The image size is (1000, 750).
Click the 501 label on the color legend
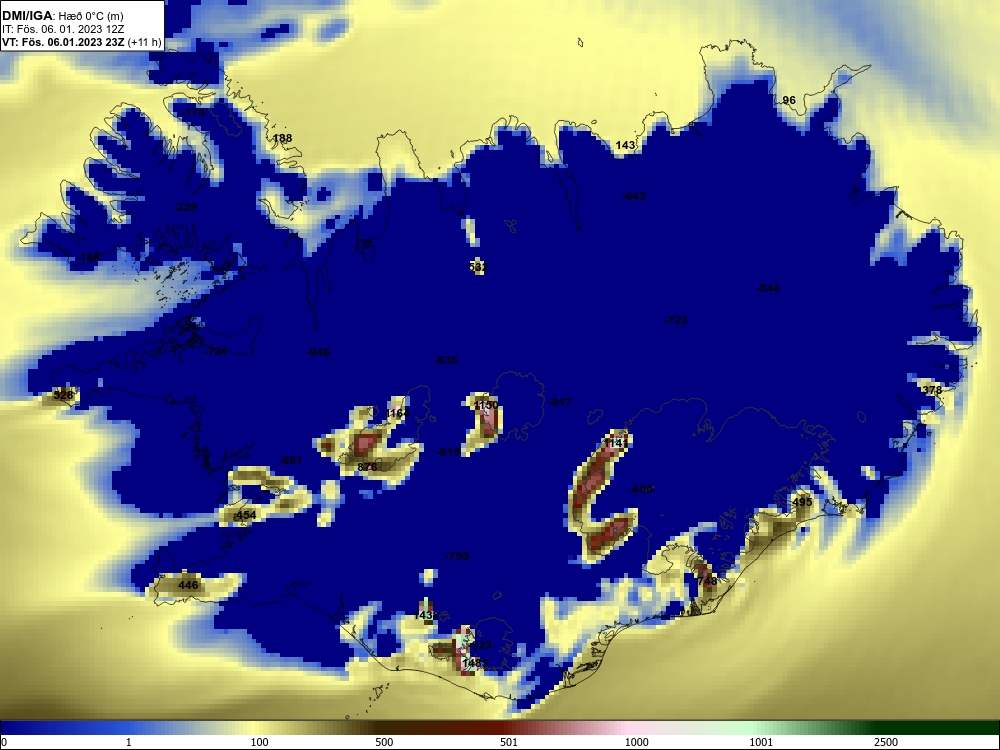coord(509,742)
